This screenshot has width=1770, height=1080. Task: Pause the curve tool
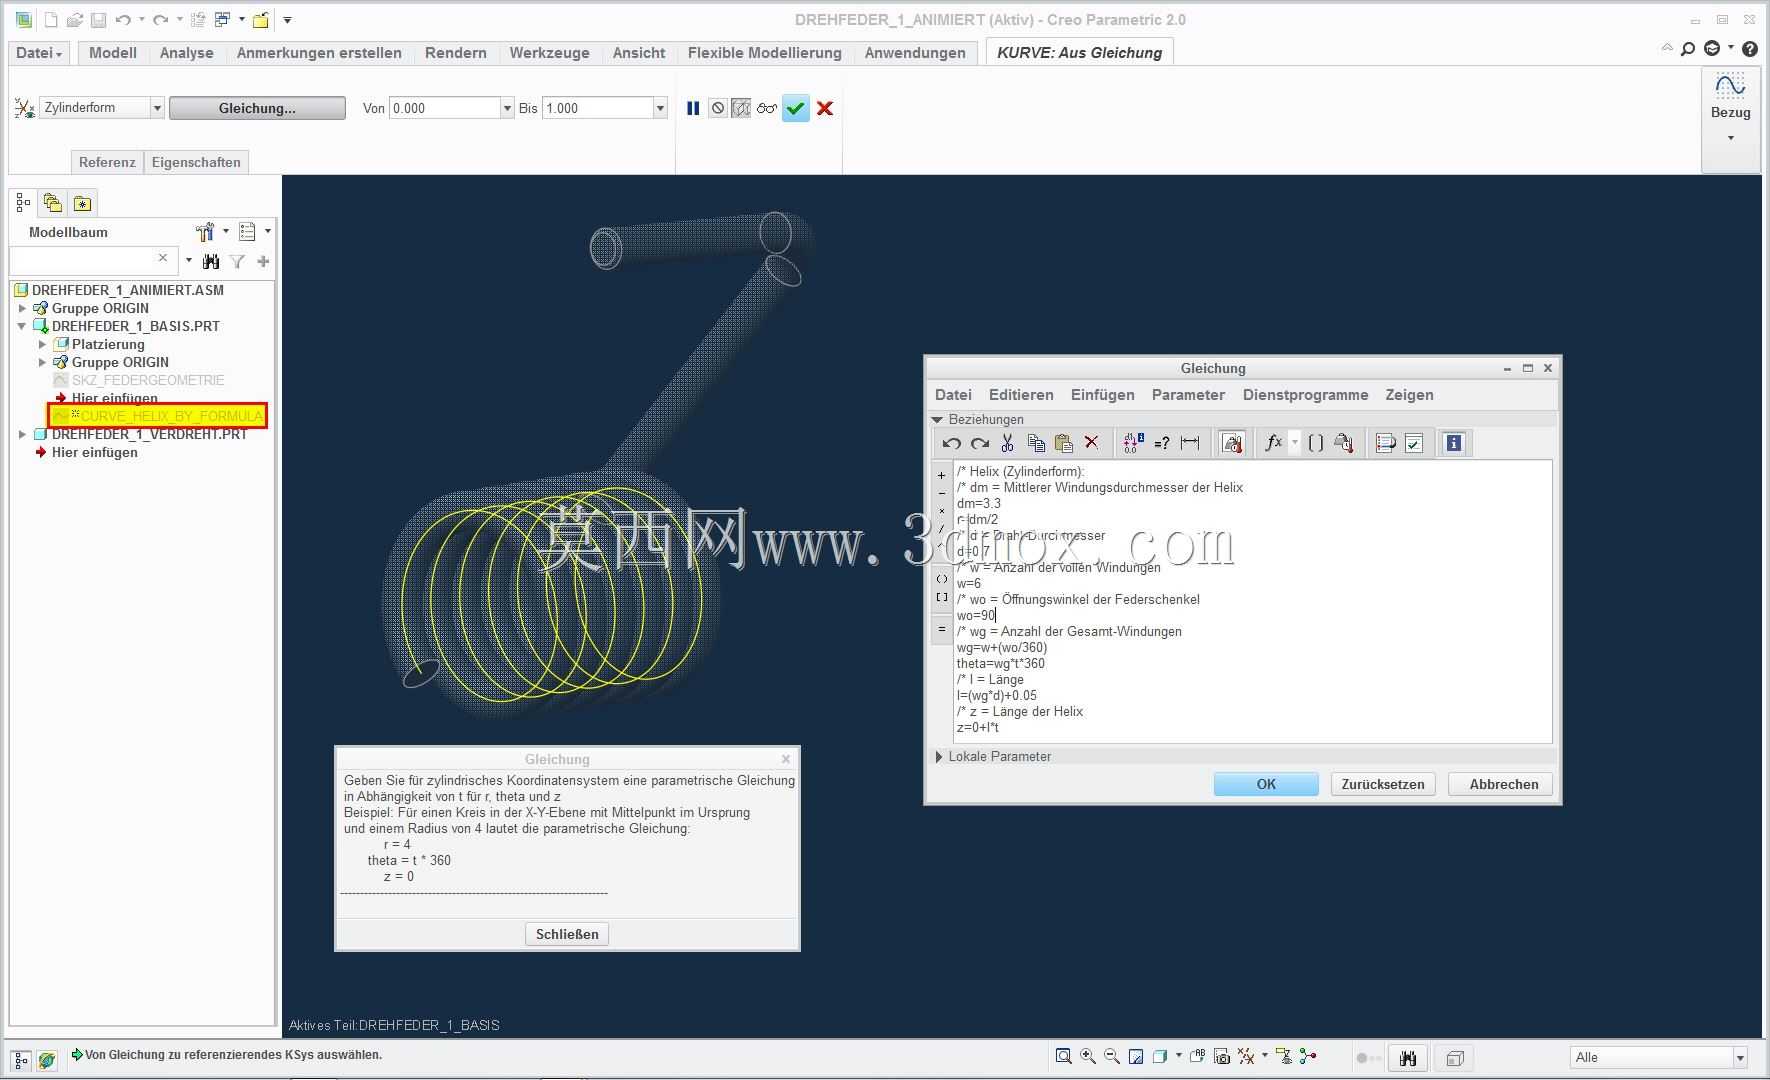pos(693,108)
